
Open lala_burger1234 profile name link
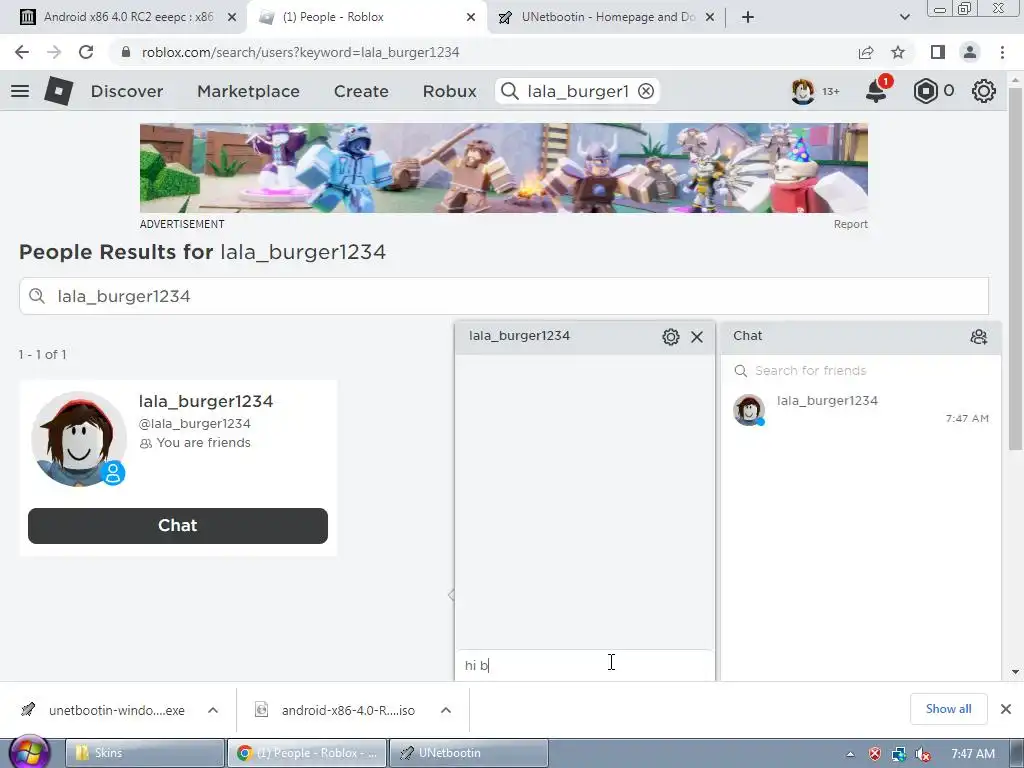coord(206,401)
